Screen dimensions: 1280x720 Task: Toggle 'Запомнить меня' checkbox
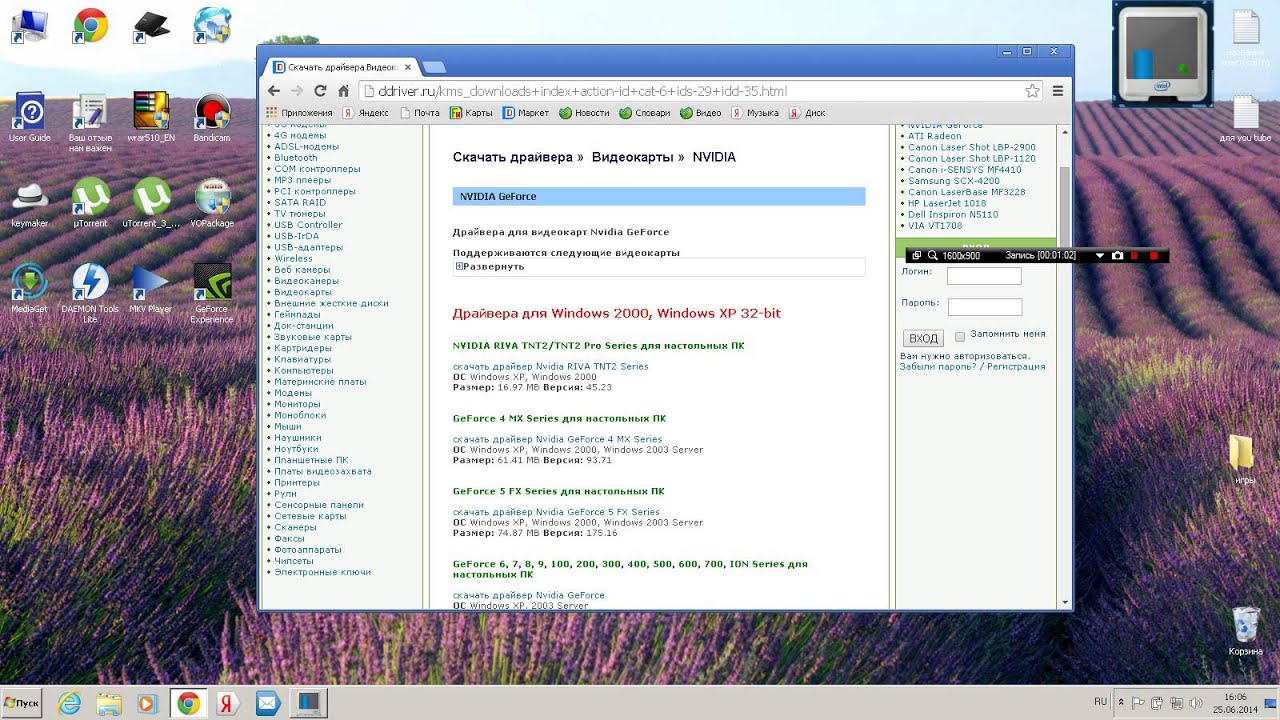960,336
